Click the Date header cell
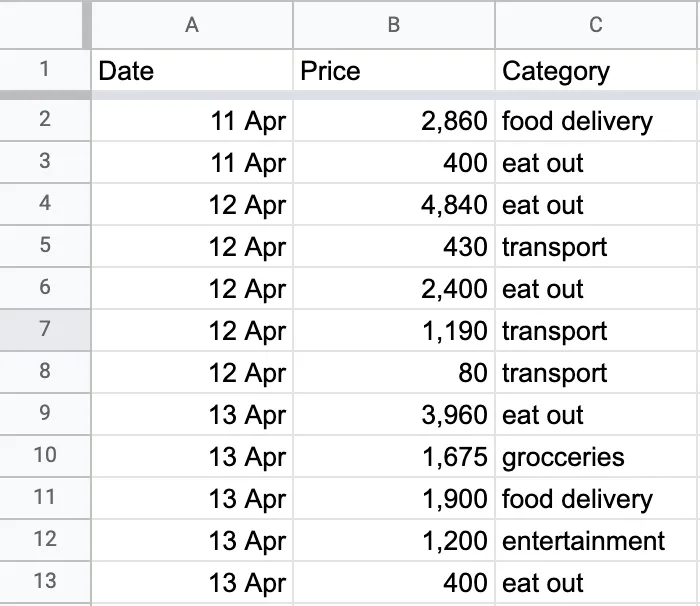700x606 pixels. coord(192,71)
